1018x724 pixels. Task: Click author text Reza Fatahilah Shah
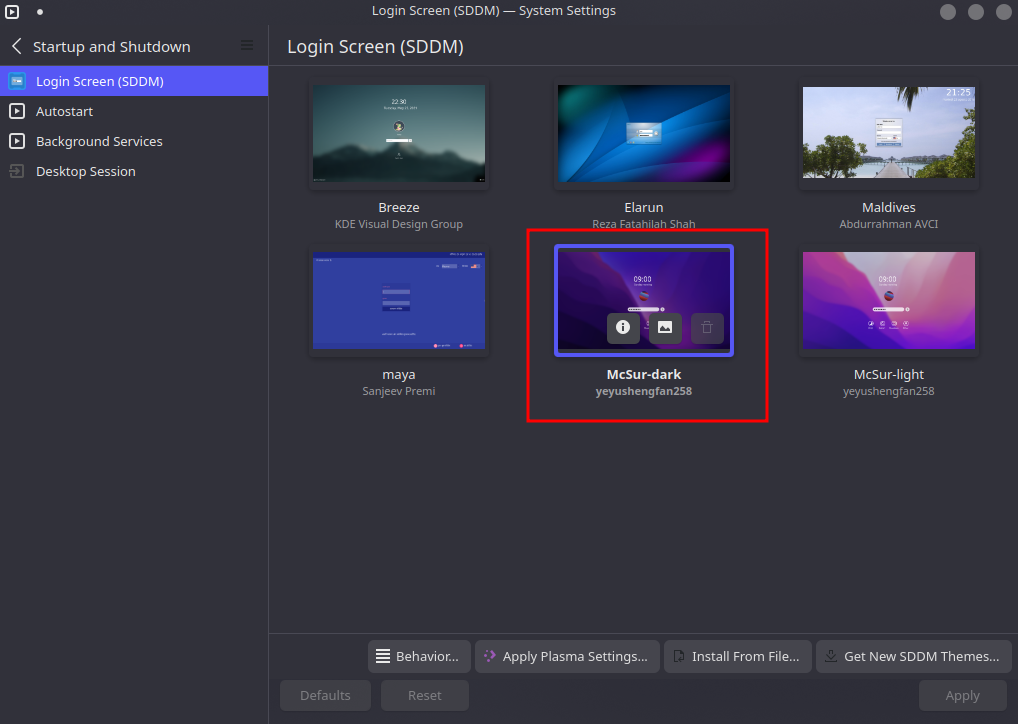(x=643, y=224)
